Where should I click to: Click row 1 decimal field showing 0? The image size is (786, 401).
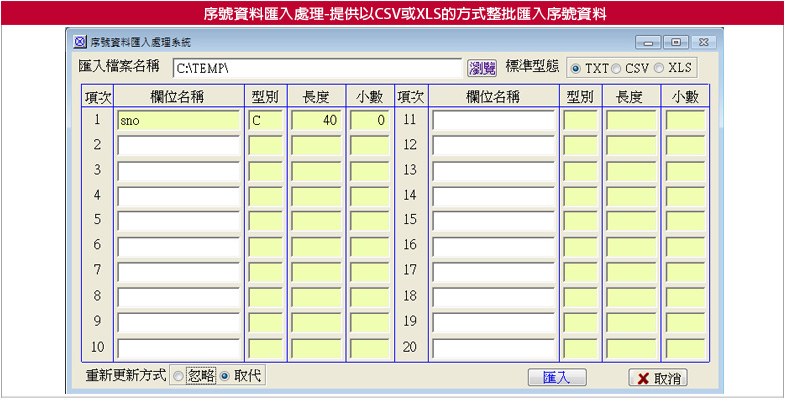(x=369, y=120)
